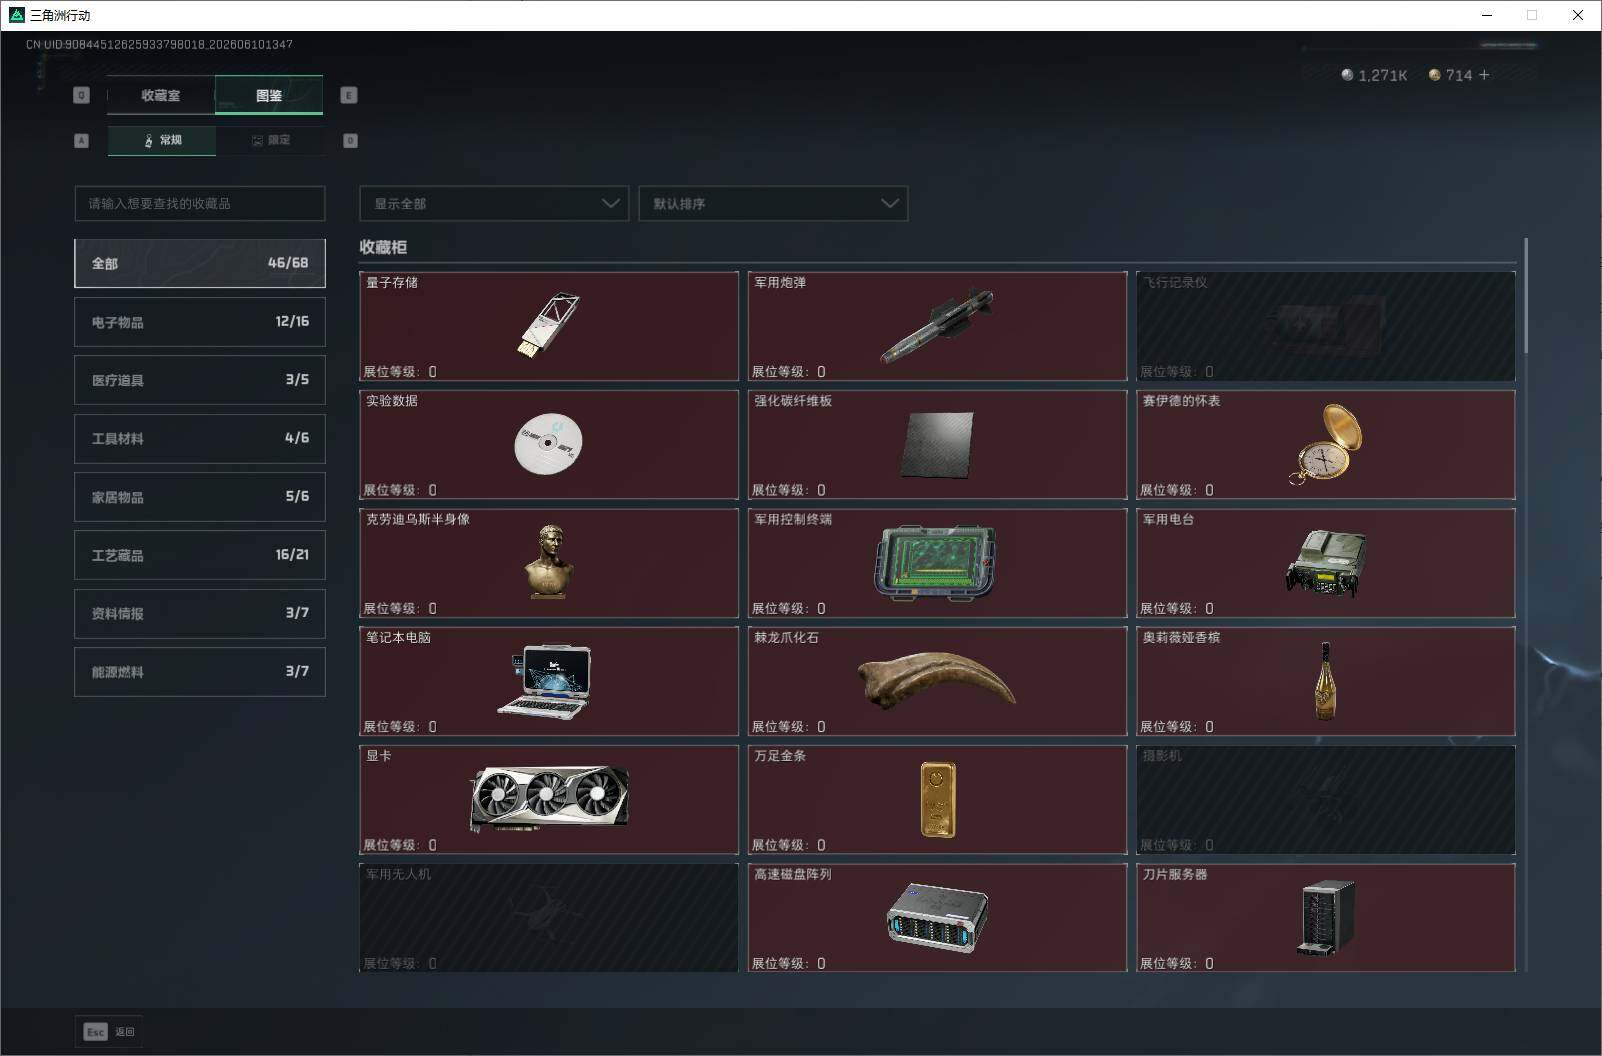Open the 克劳迪乌斯半身像 bust item
The height and width of the screenshot is (1056, 1602).
[549, 563]
